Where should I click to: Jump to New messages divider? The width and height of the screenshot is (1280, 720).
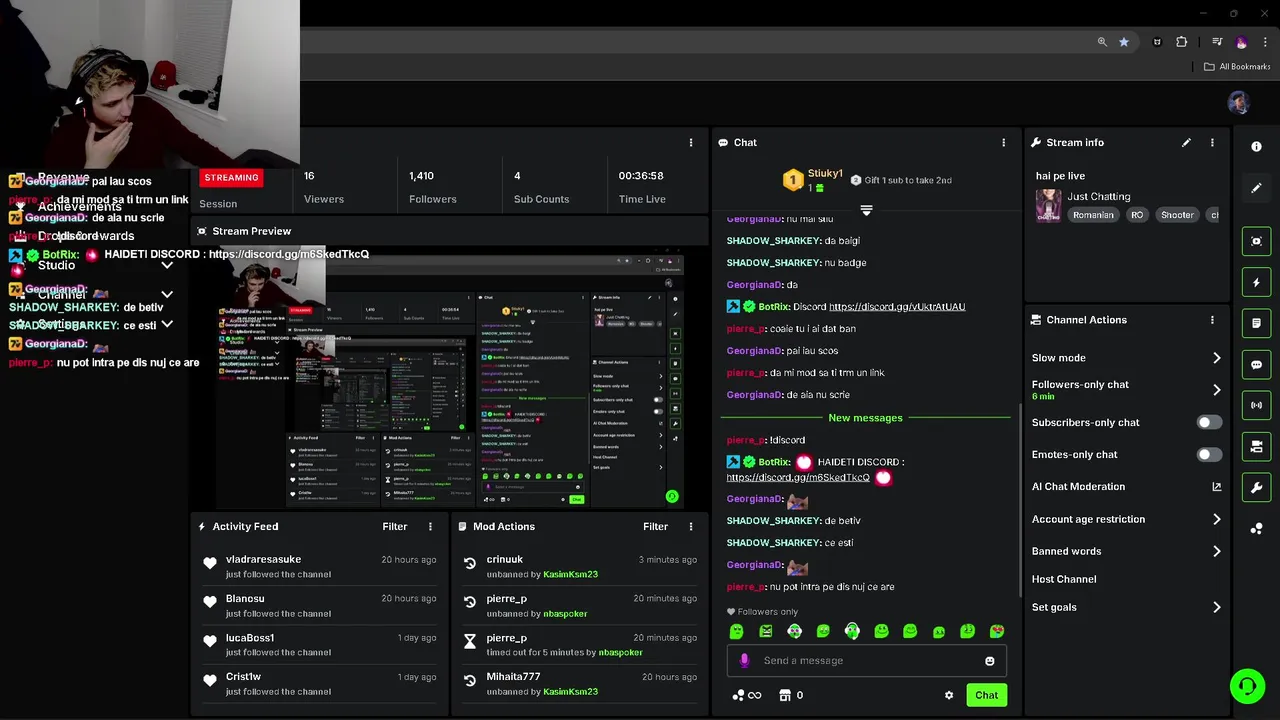(x=865, y=418)
